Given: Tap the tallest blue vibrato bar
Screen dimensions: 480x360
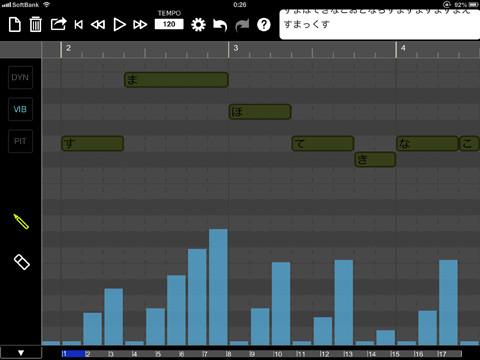Looking at the screenshot, I should (218, 287).
